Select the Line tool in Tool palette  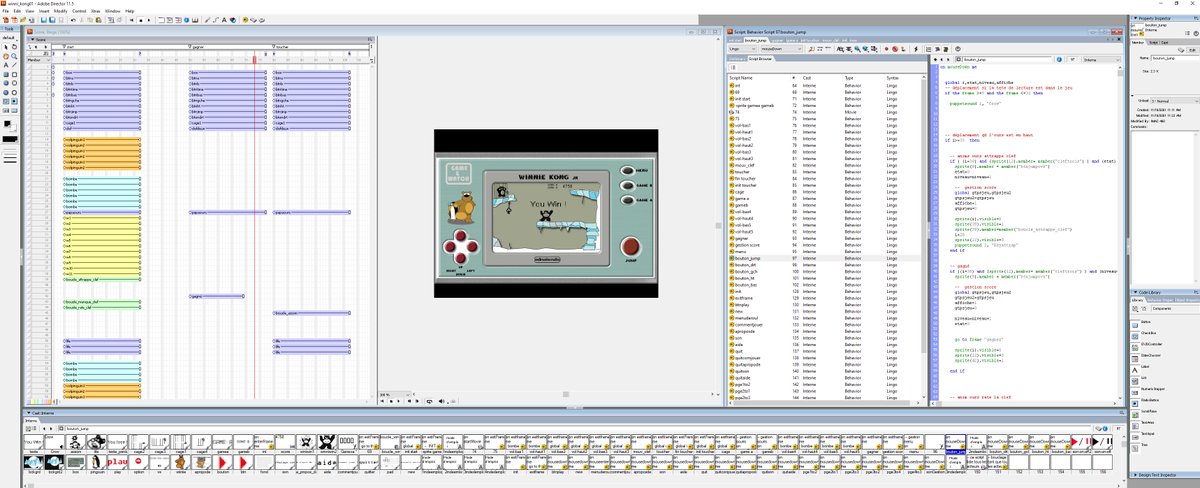tap(14, 65)
